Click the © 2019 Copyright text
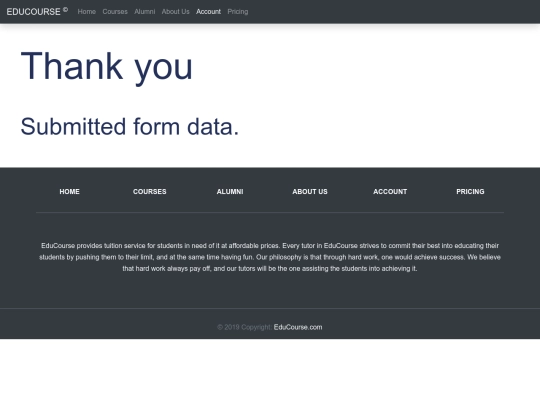Viewport: 540px width, 405px height. point(245,327)
